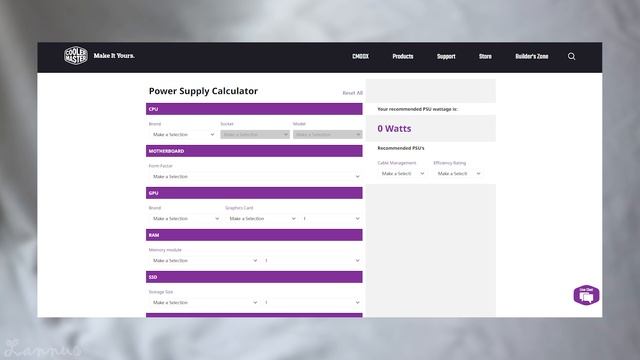Screen dimensions: 640x360
Task: Open the SSD Storage Size dropdown
Action: coord(204,302)
